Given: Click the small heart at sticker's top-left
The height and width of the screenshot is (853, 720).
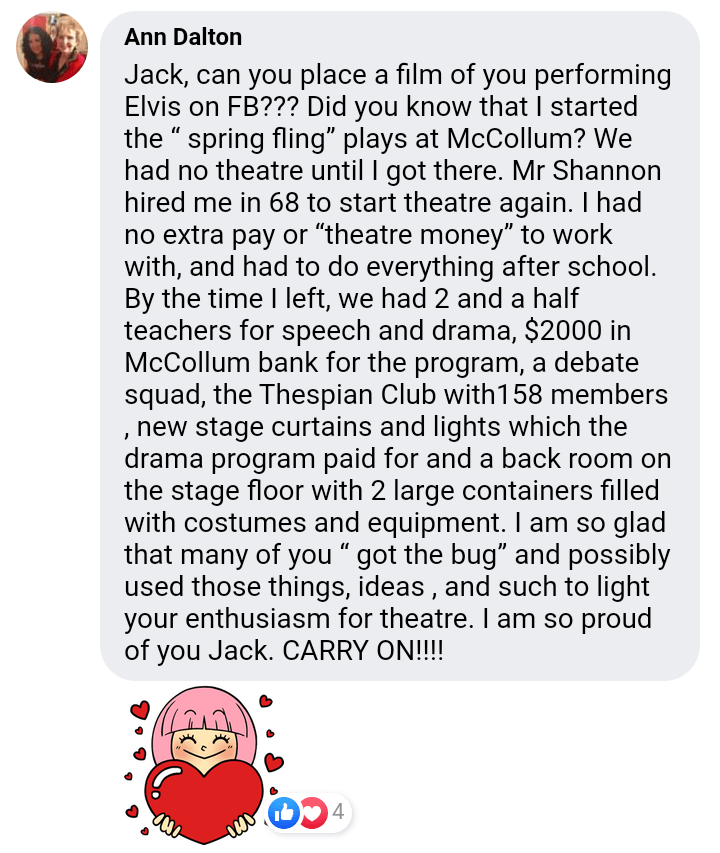Looking at the screenshot, I should pyautogui.click(x=140, y=709).
